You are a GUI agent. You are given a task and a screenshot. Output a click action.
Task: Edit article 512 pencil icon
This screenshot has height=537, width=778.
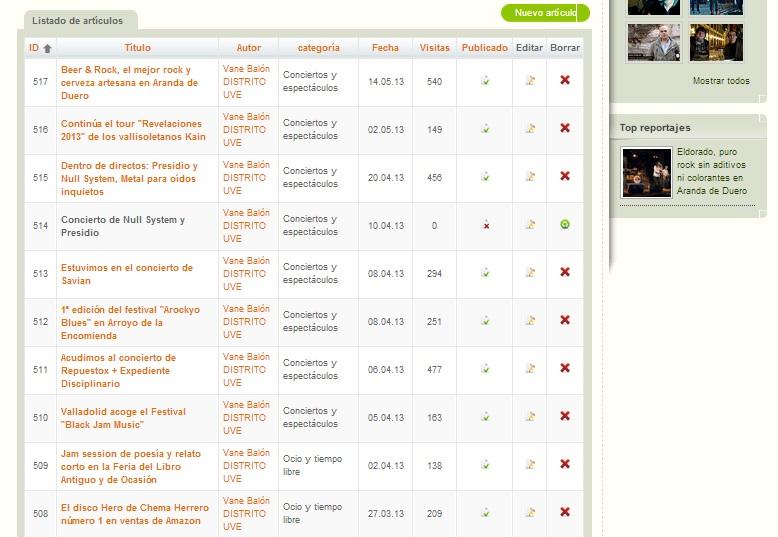pos(530,320)
